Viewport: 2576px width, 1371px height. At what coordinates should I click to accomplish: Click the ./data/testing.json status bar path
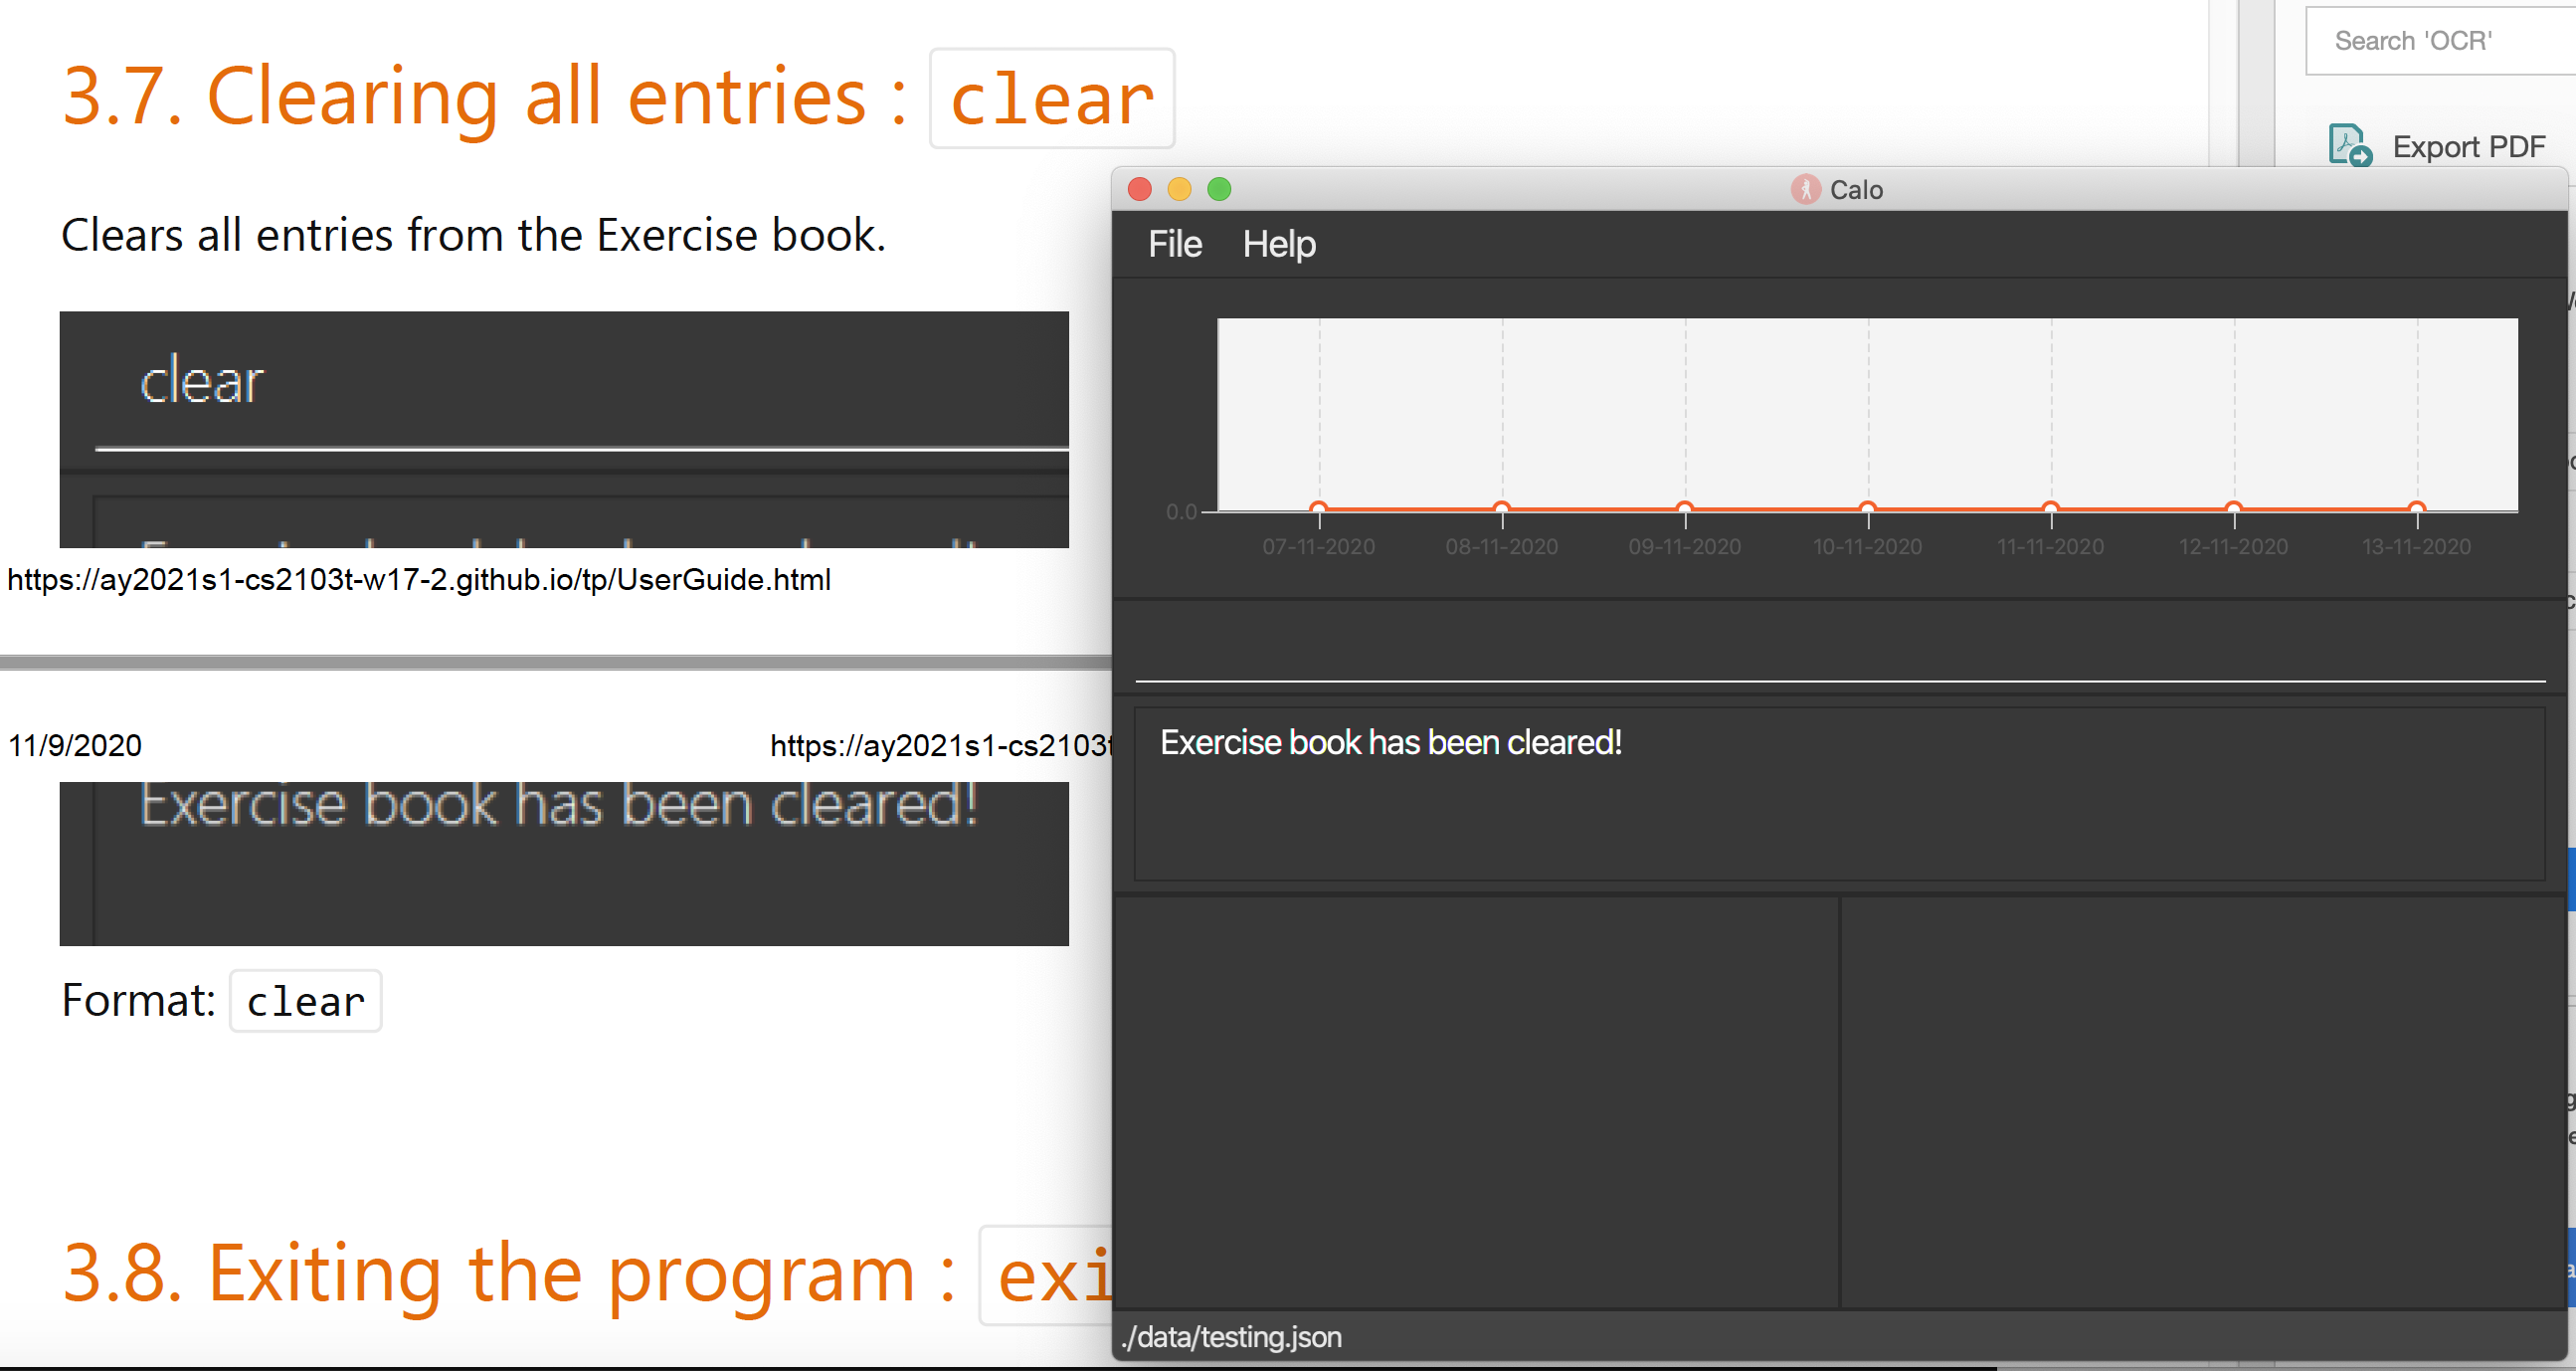1231,1337
